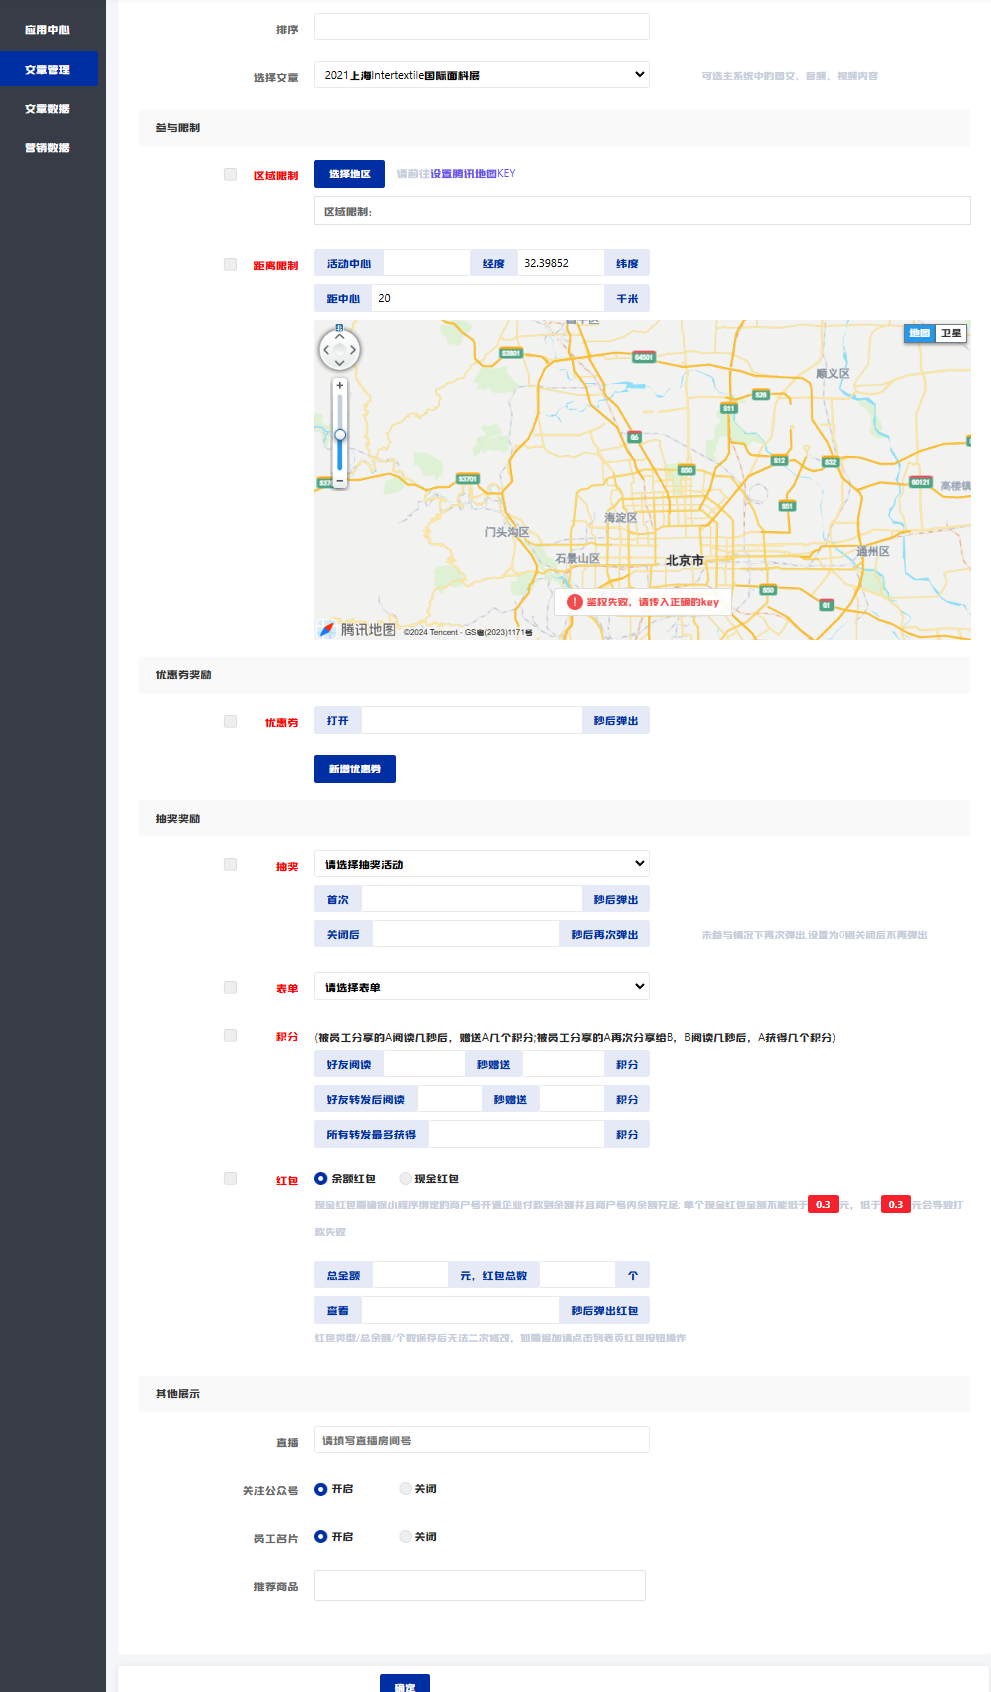Screen dimensions: 991x1692
Task: Open the 选择文章 dropdown
Action: pos(481,75)
